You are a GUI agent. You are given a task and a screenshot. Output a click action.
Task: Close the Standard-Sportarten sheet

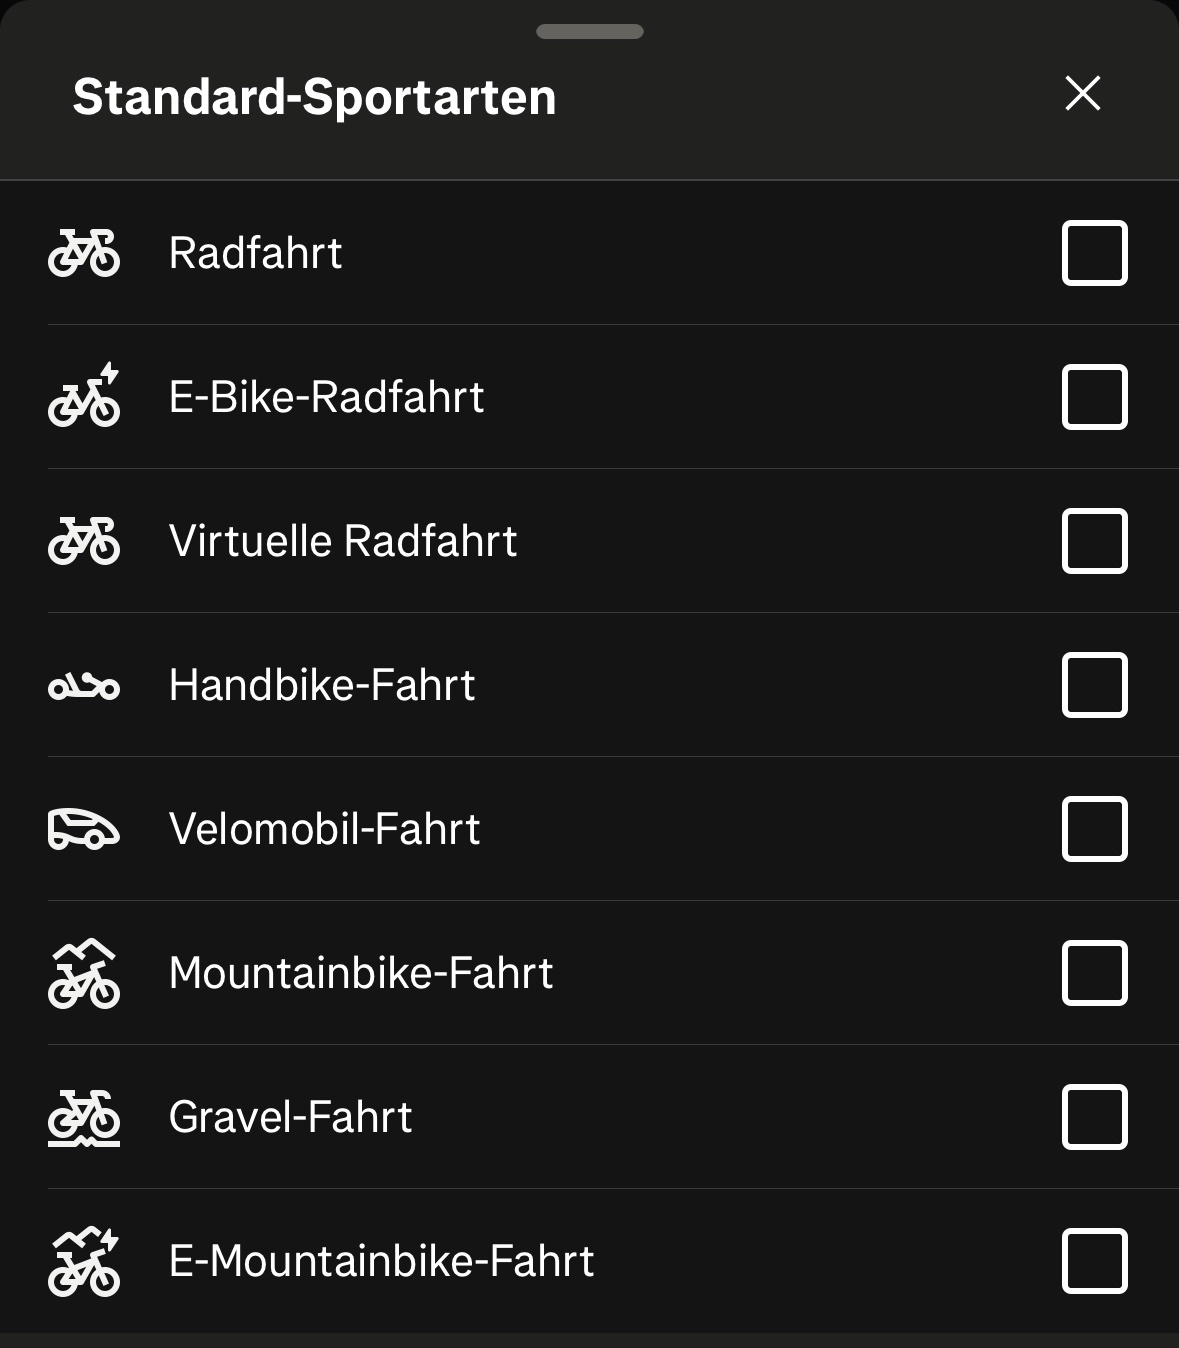1083,94
